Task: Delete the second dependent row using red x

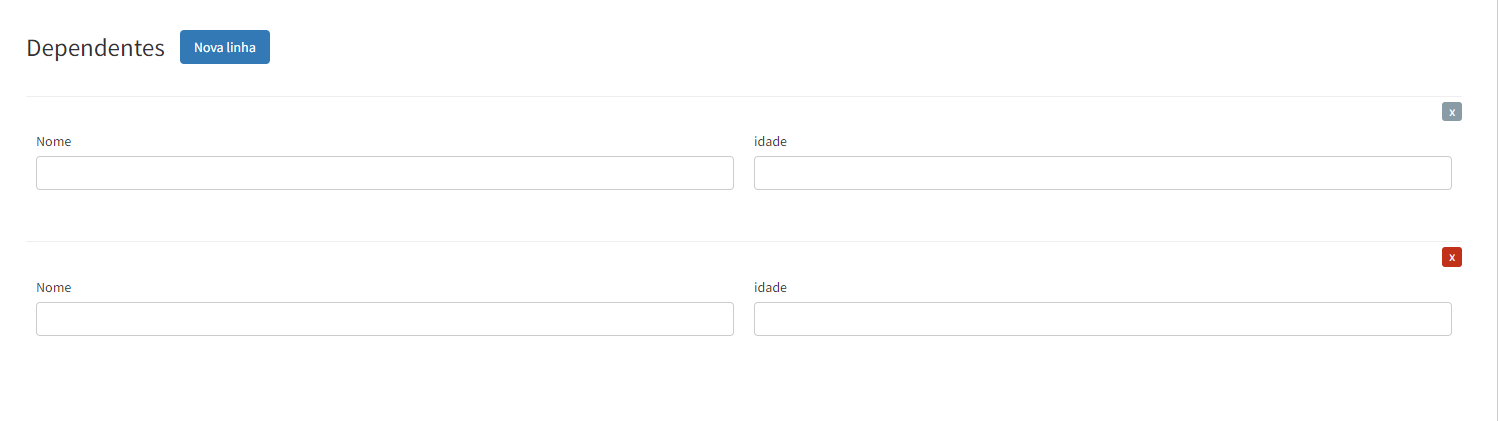Action: click(1451, 258)
